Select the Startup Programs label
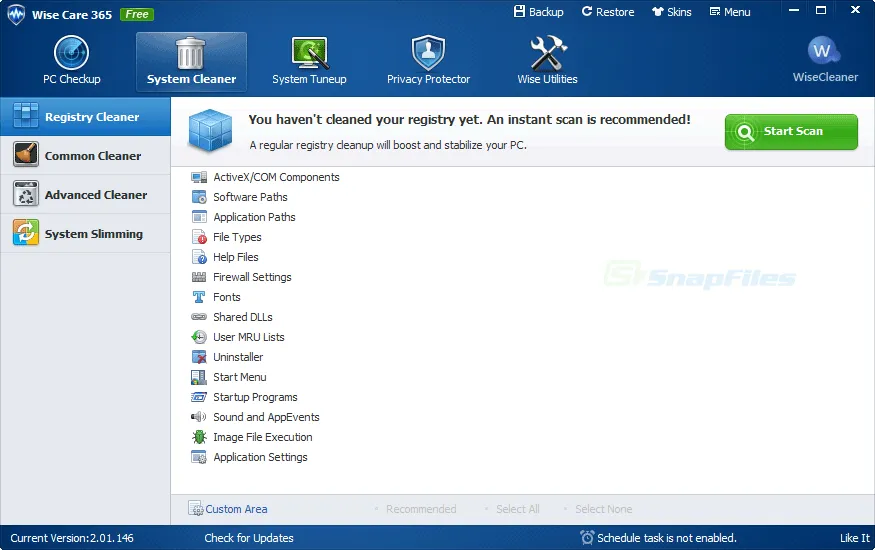The width and height of the screenshot is (875, 550). pyautogui.click(x=255, y=397)
